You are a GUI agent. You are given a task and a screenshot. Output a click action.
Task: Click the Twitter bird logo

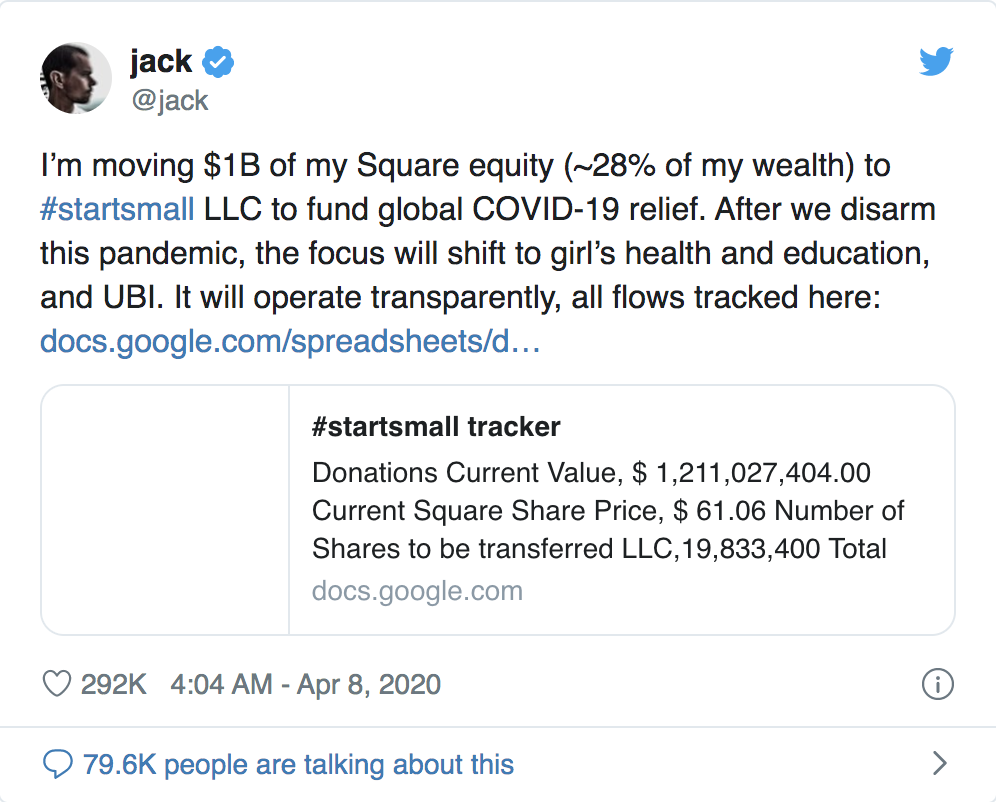pos(936,62)
